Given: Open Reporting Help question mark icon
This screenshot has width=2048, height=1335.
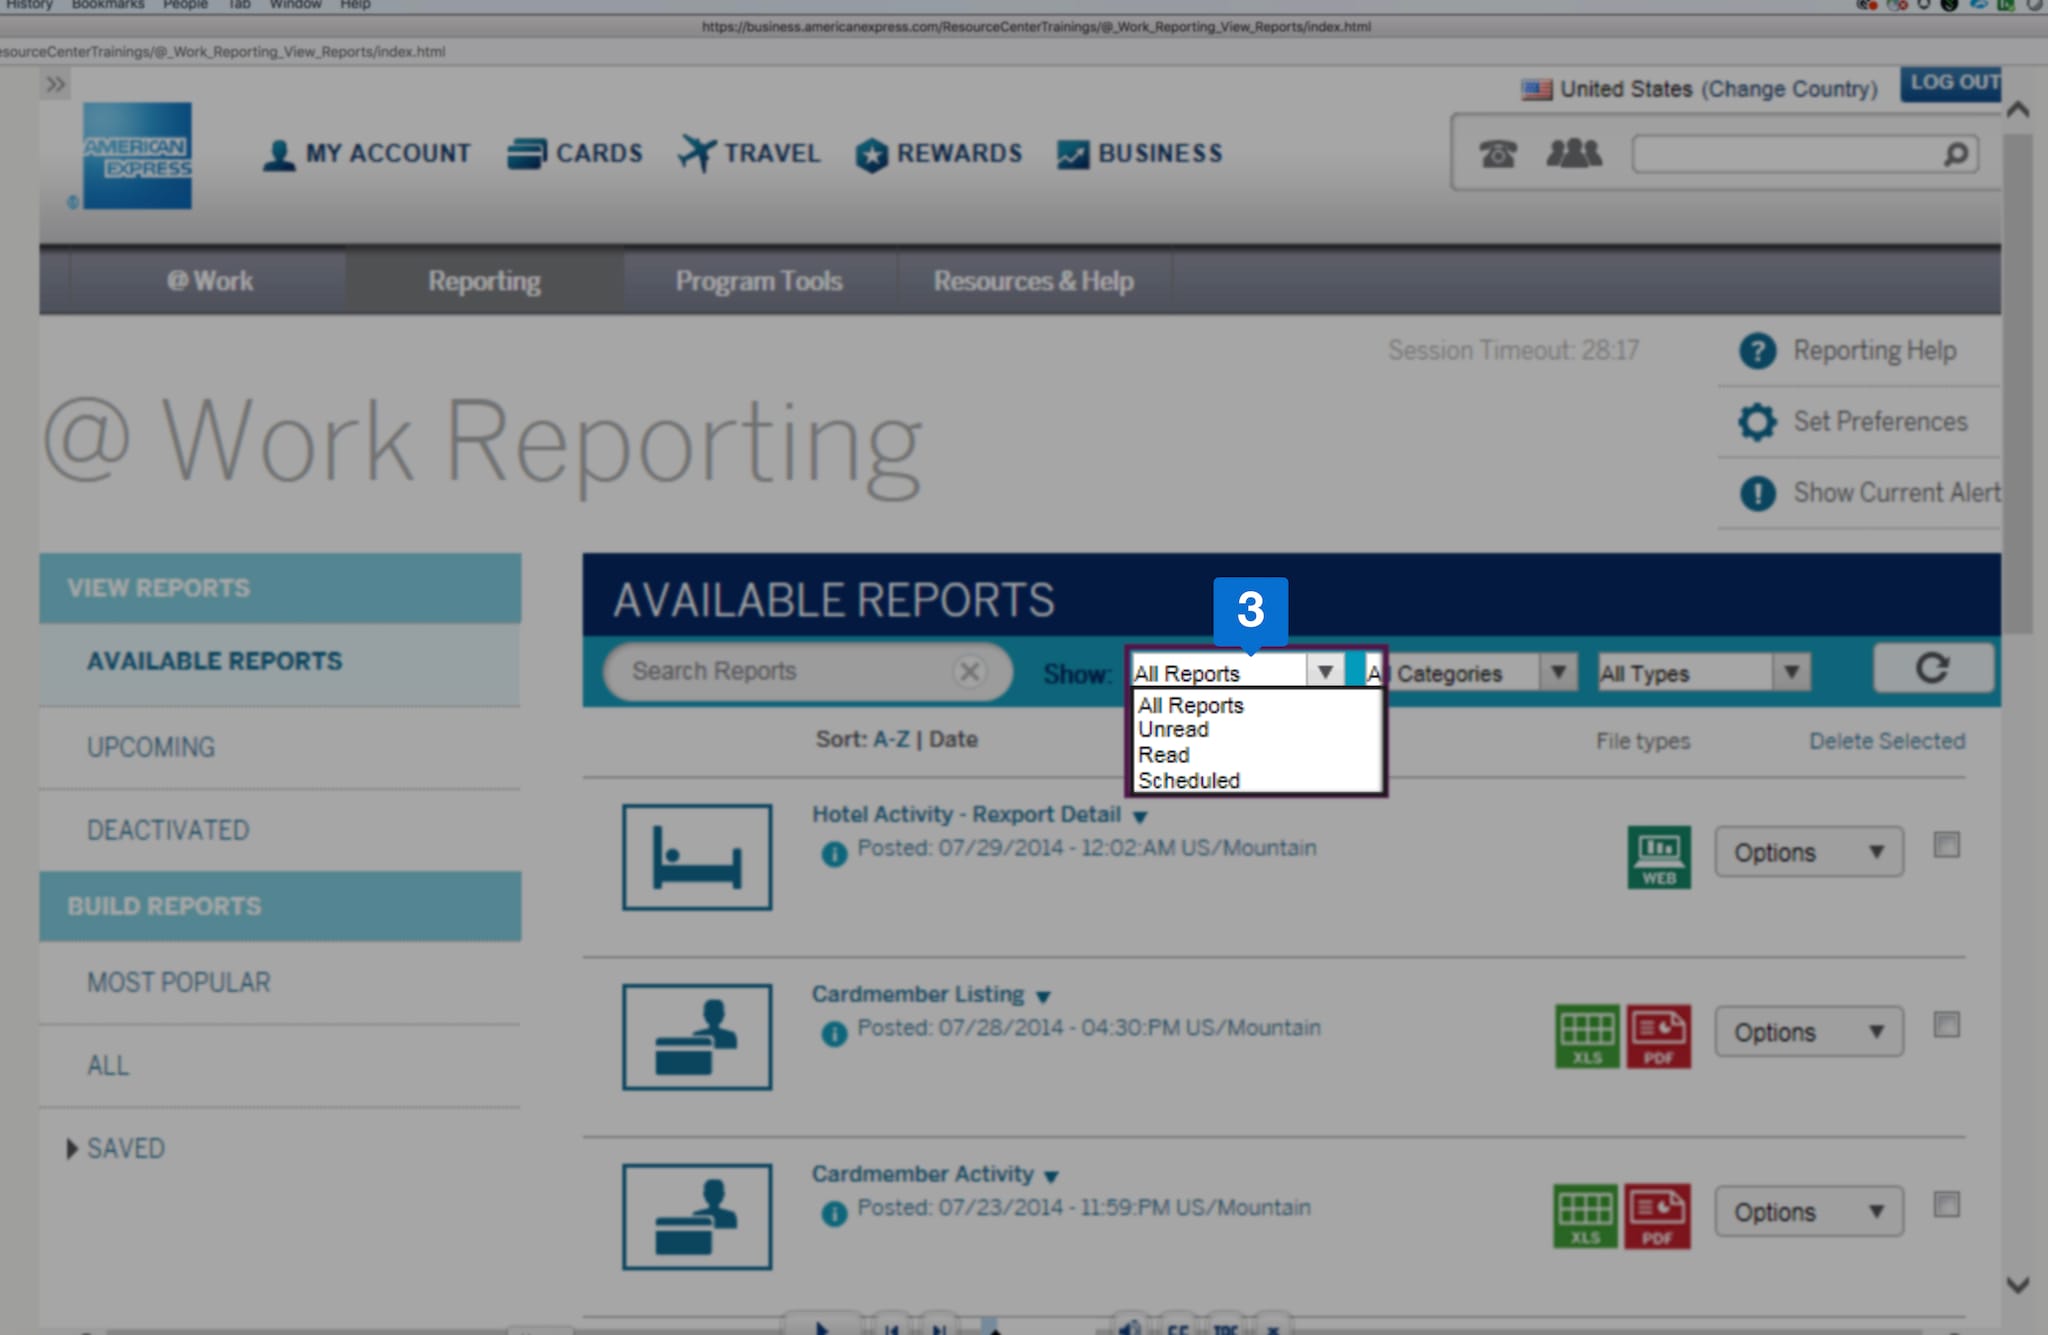Looking at the screenshot, I should pyautogui.click(x=1757, y=351).
